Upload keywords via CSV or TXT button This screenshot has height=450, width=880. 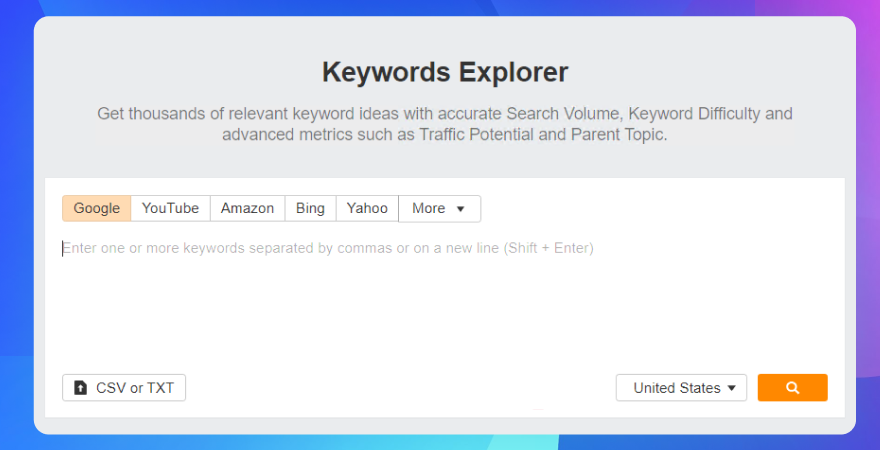click(x=124, y=388)
